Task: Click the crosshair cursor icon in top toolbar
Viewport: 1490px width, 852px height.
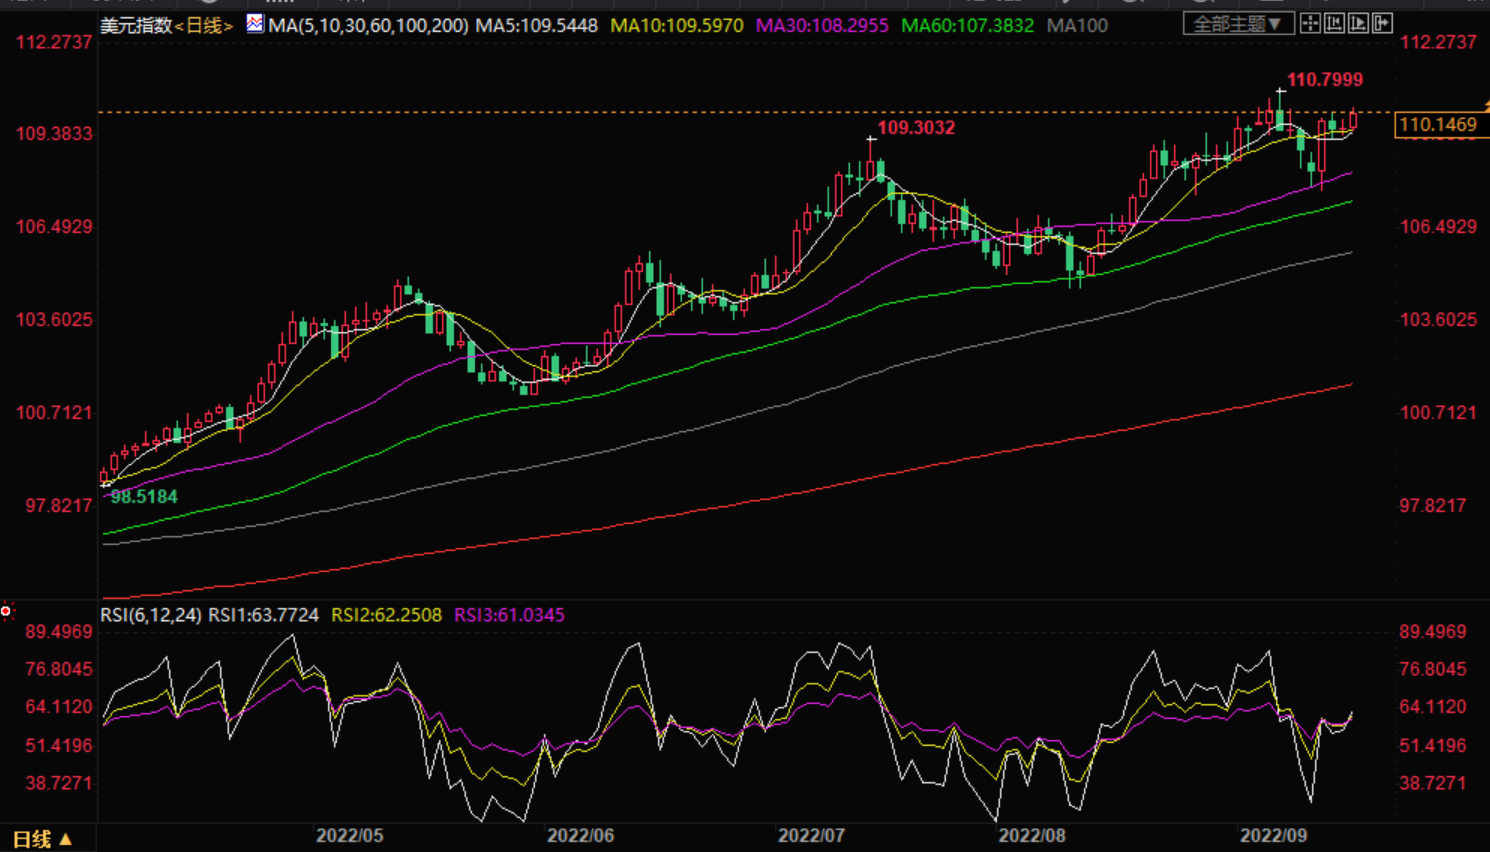Action: tap(1310, 23)
